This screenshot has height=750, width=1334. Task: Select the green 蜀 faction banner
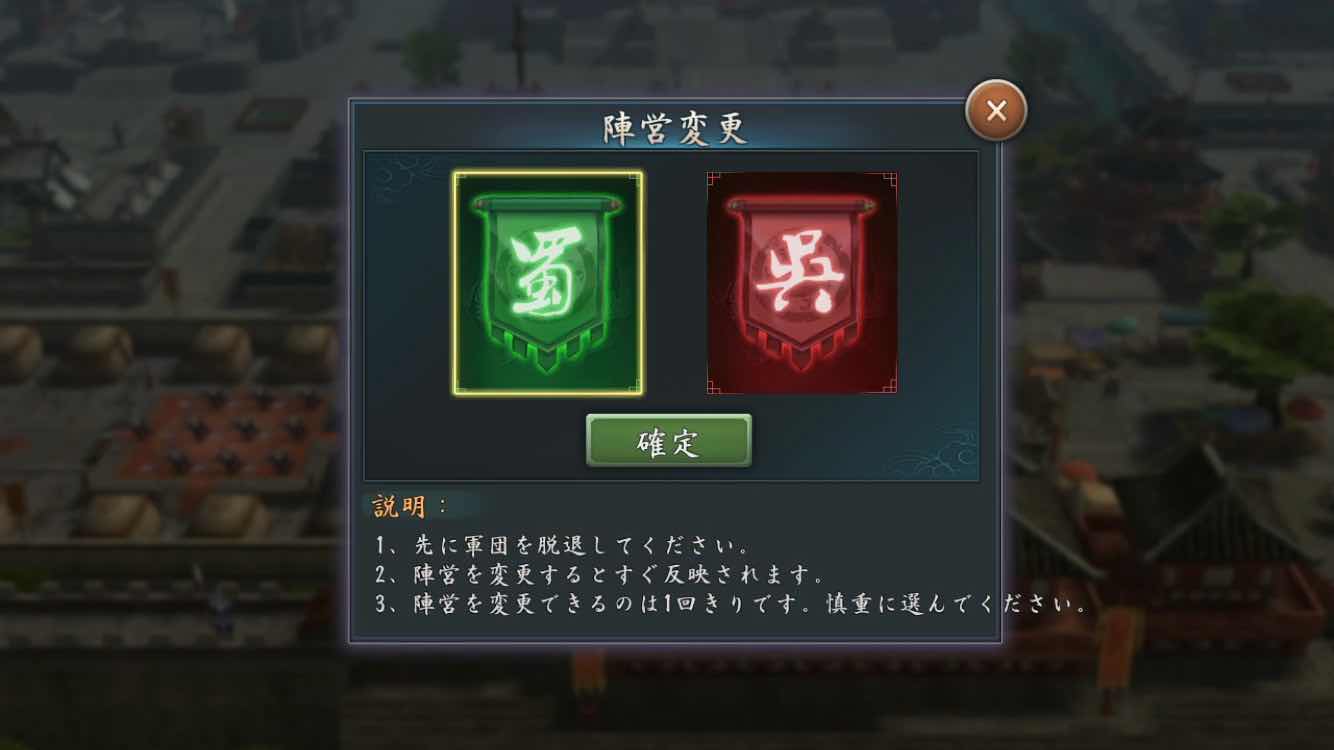[548, 282]
